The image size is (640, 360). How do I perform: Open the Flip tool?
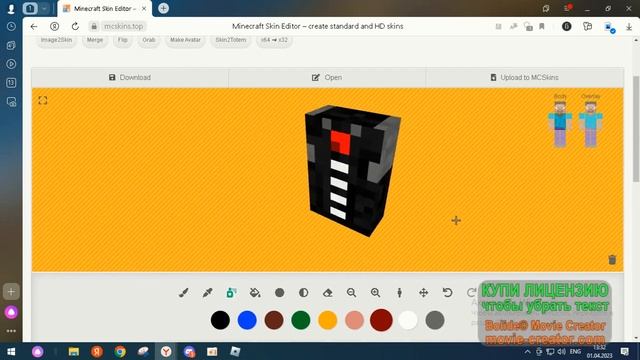(122, 40)
